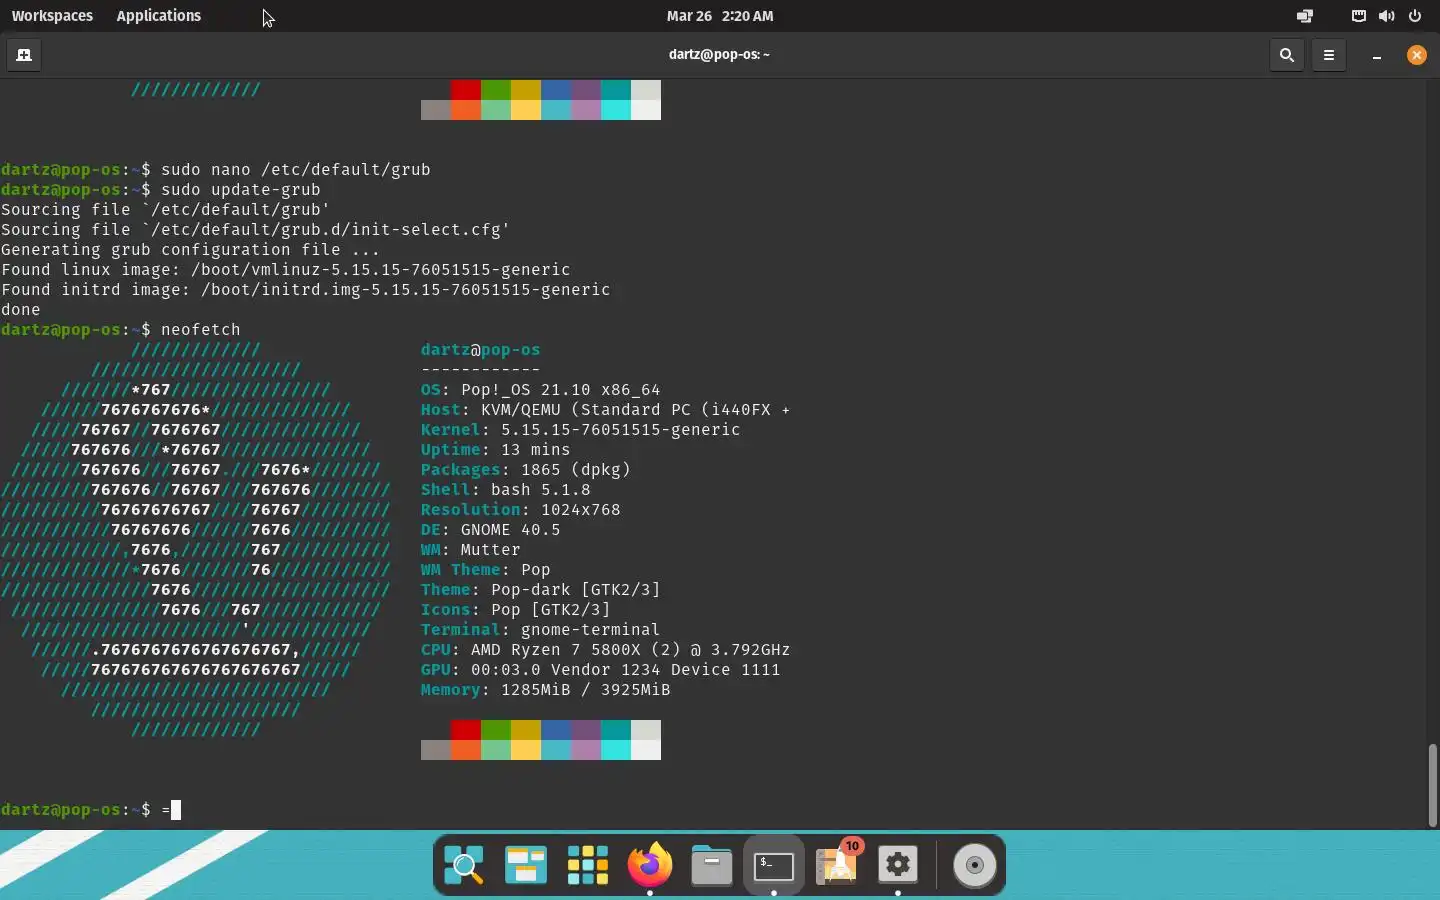Launch the search launcher magnifier in dock
This screenshot has width=1440, height=900.
click(x=464, y=865)
